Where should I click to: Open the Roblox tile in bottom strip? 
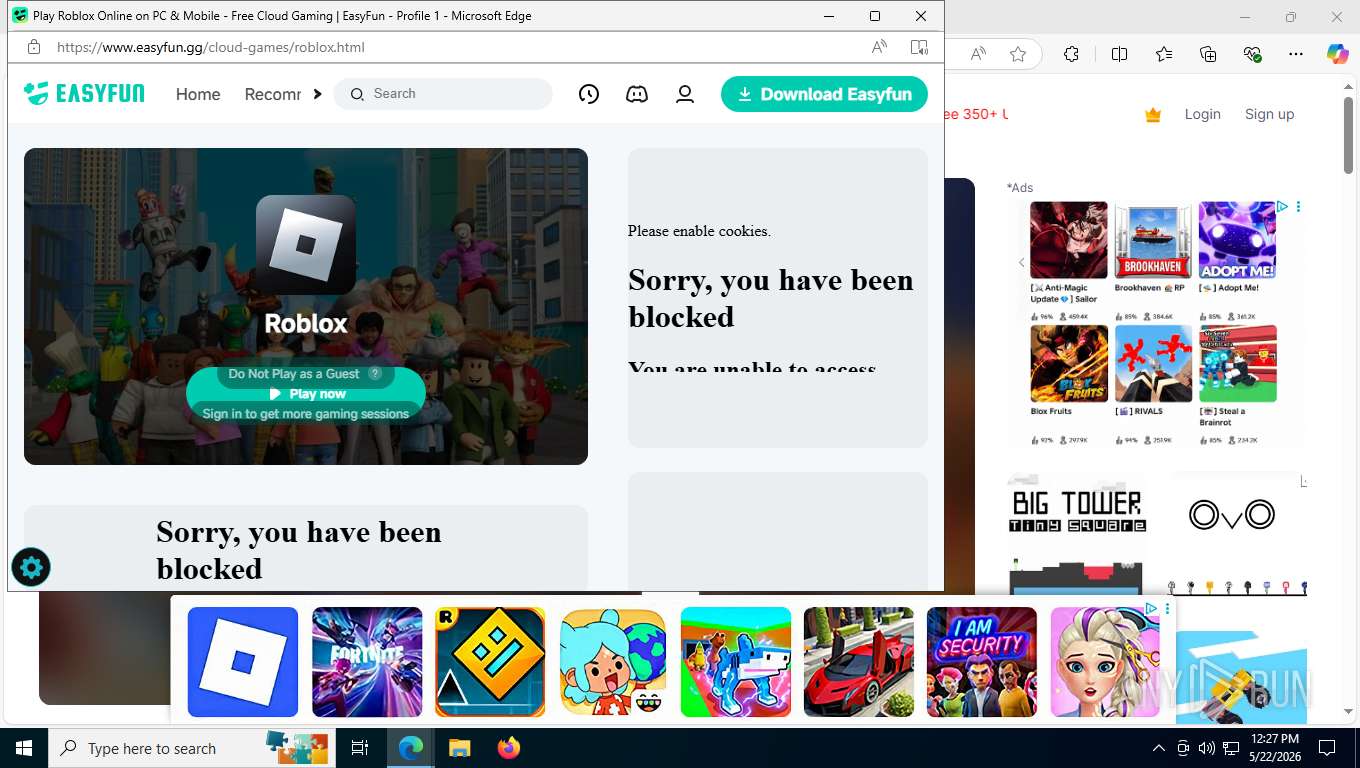click(243, 662)
